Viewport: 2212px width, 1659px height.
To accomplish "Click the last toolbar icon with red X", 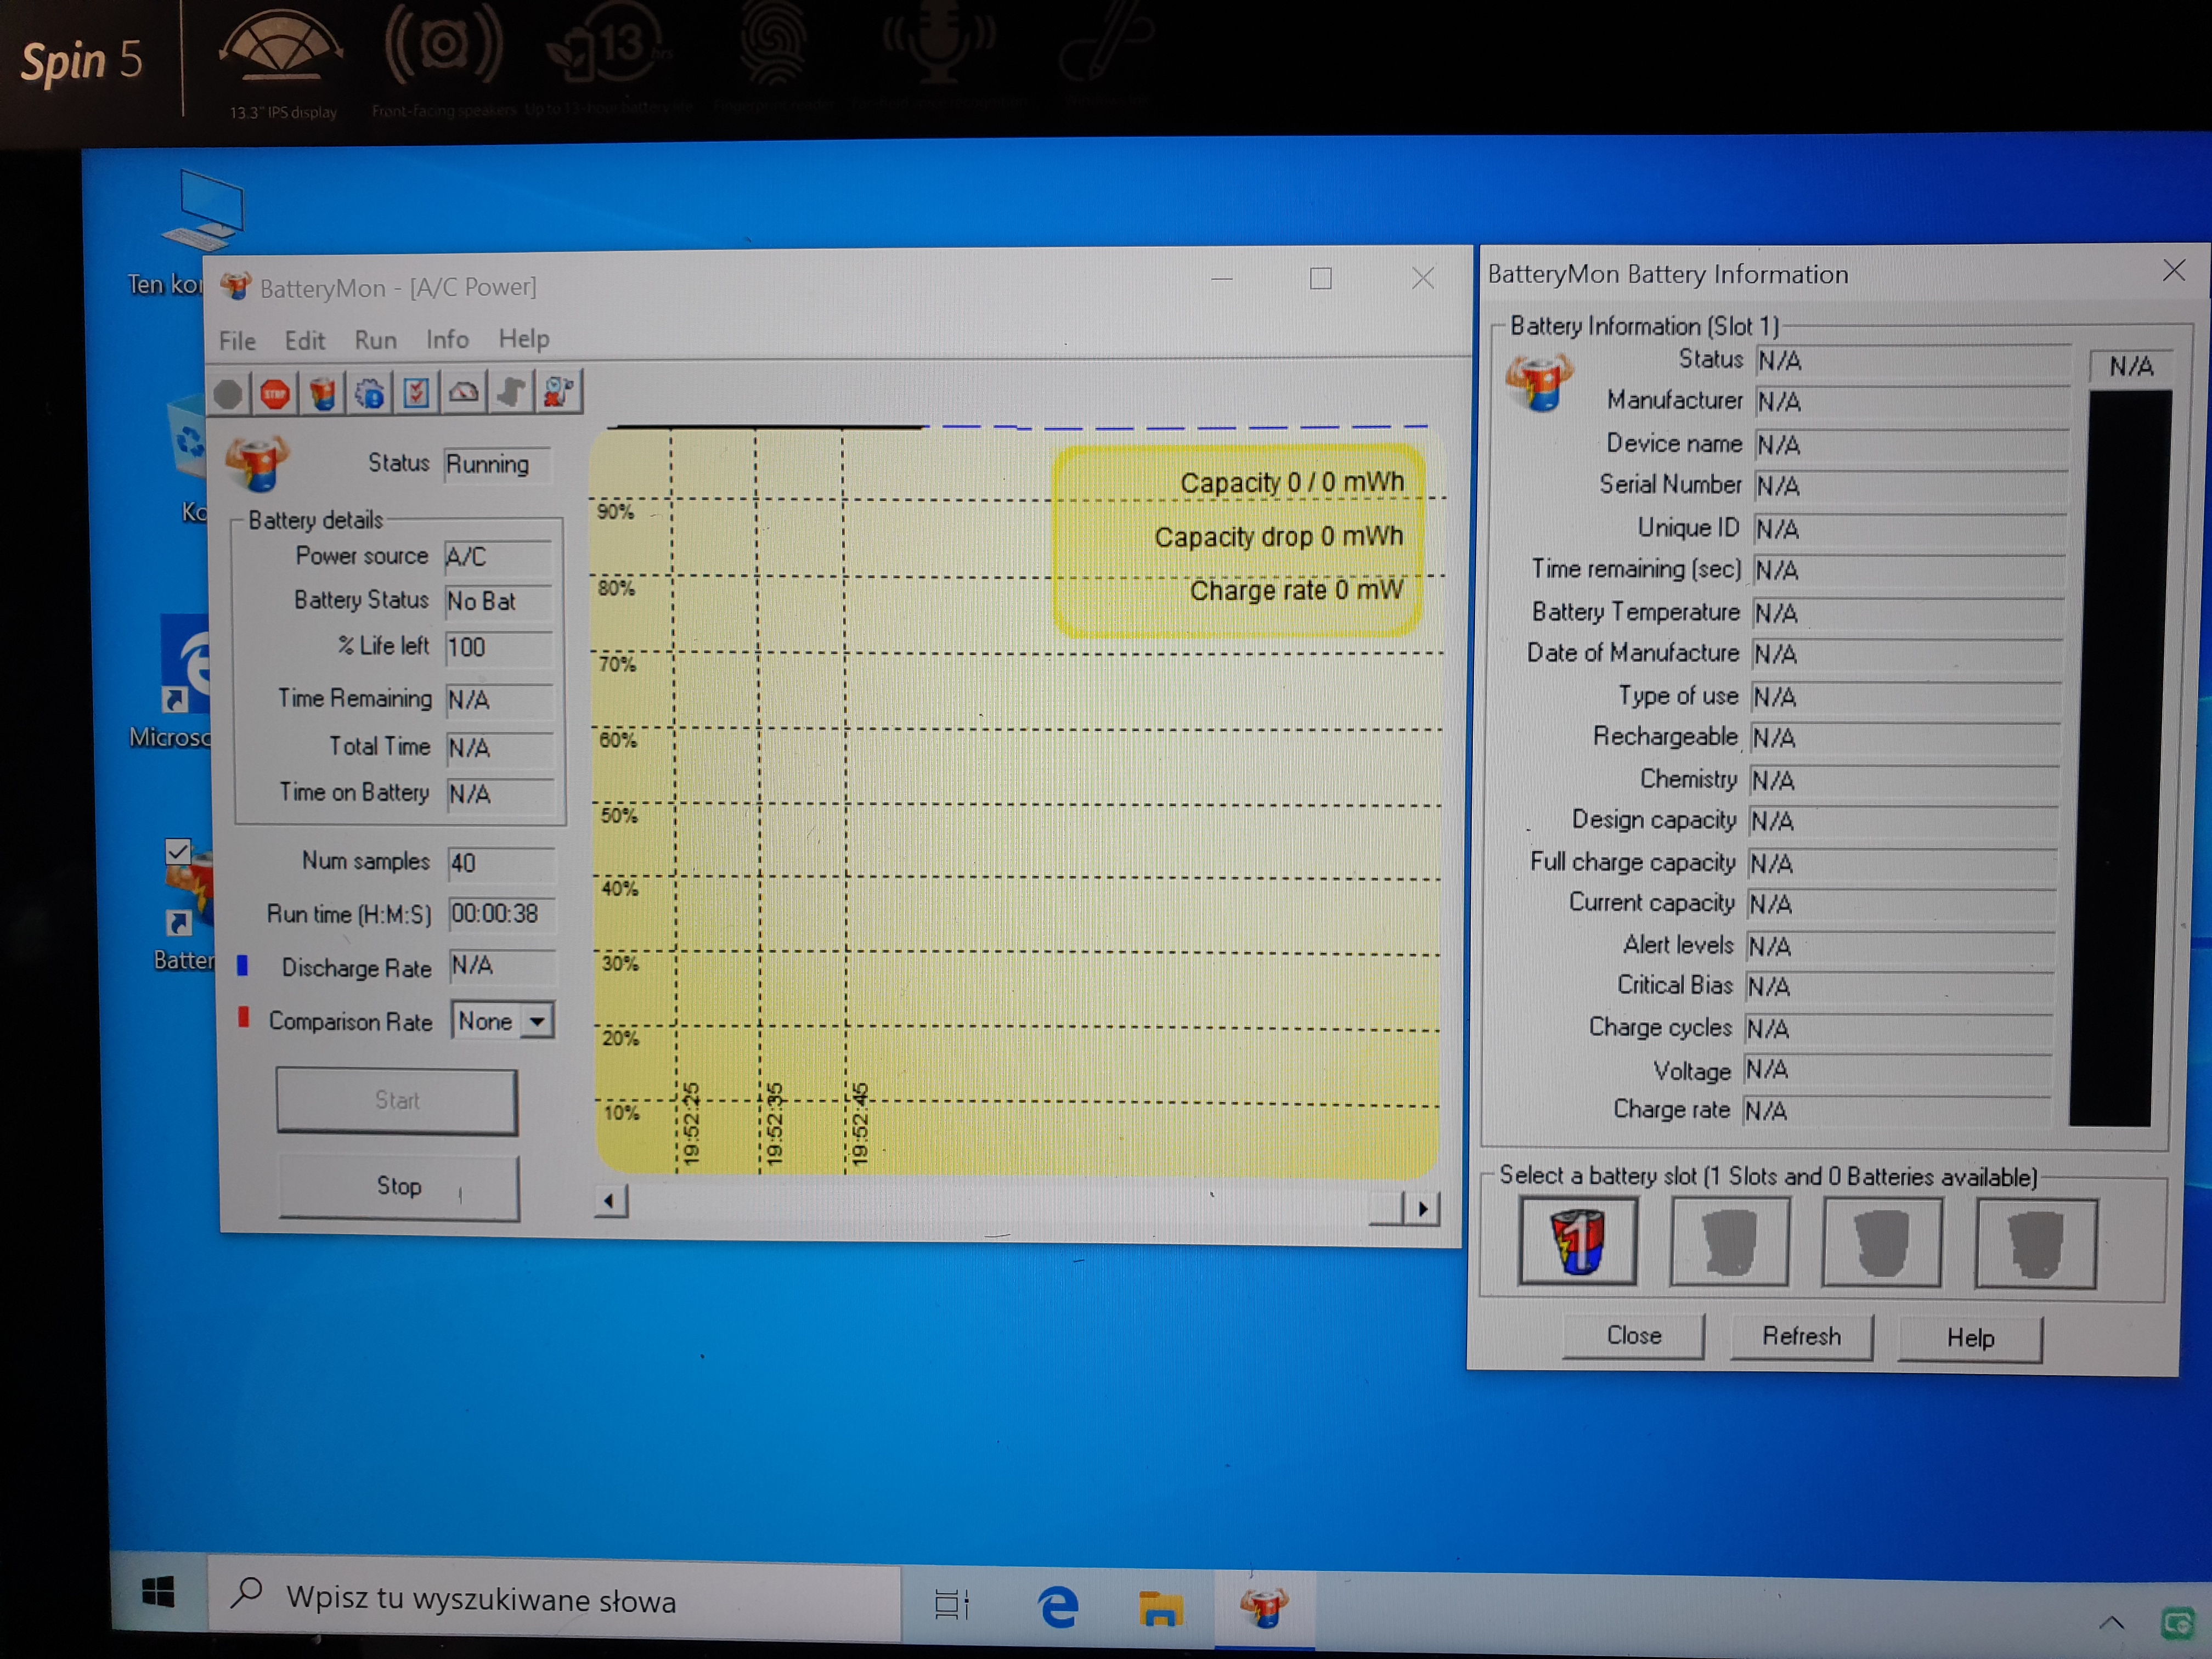I will pyautogui.click(x=558, y=390).
